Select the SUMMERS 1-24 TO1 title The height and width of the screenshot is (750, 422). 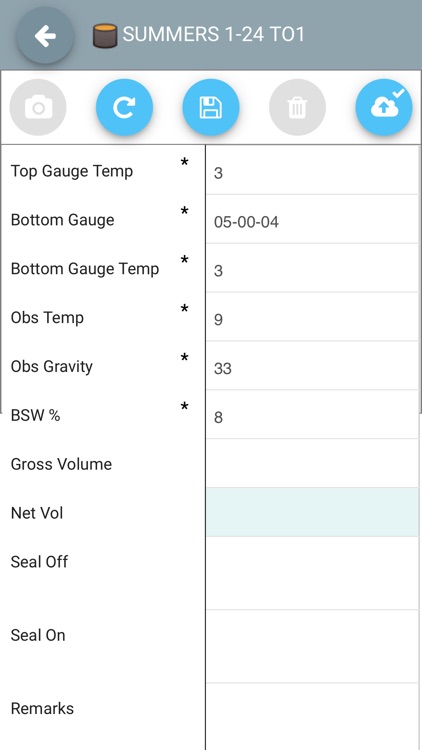(x=213, y=35)
